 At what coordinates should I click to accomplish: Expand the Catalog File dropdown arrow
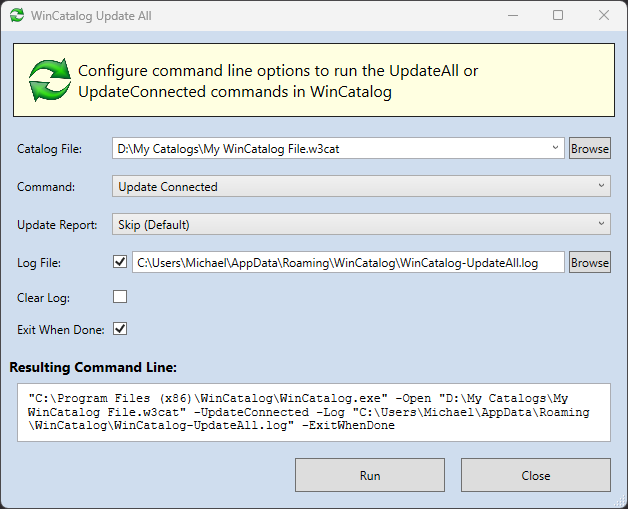[x=556, y=148]
